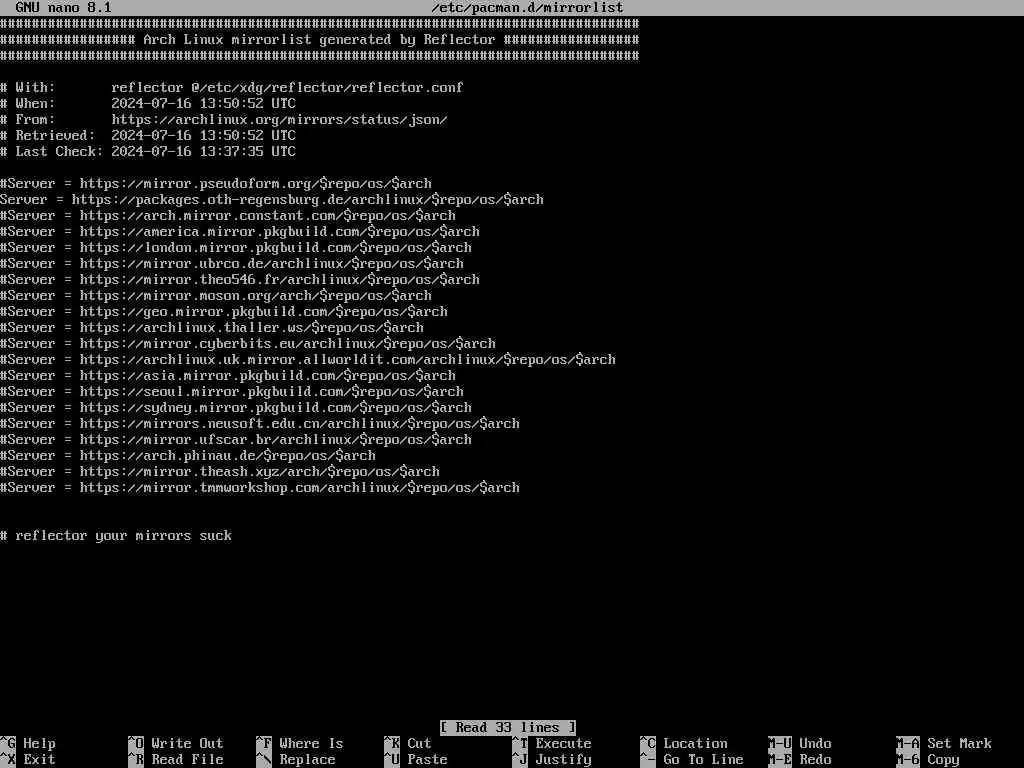Click the '# Last Check:' timestamp line

point(148,152)
